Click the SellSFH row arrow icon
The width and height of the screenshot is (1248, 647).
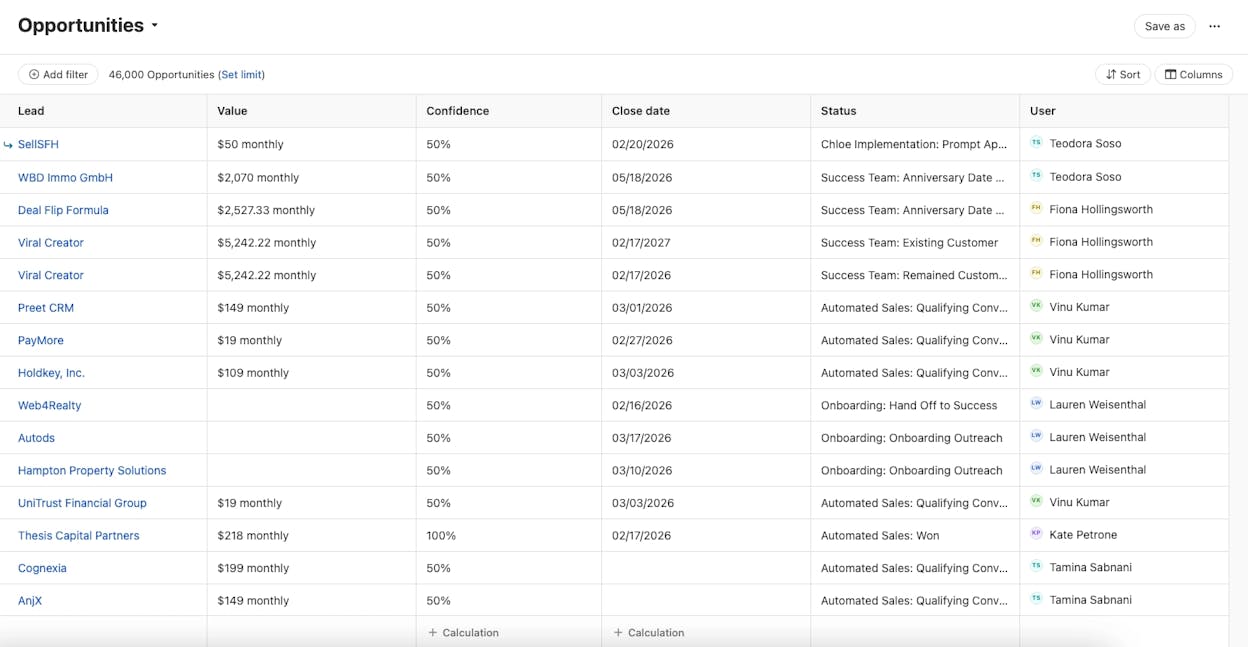[x=8, y=145]
